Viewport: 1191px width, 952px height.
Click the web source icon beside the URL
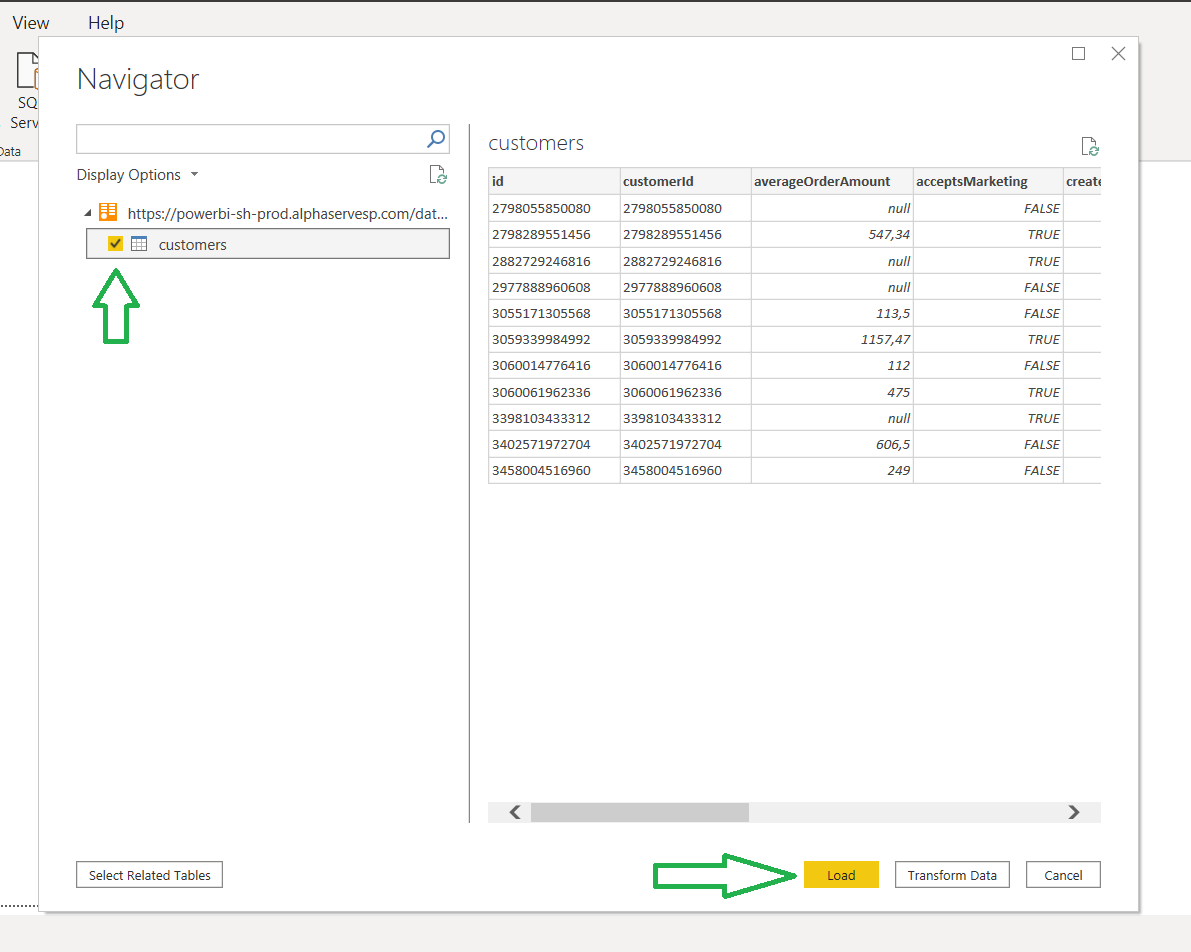coord(108,212)
